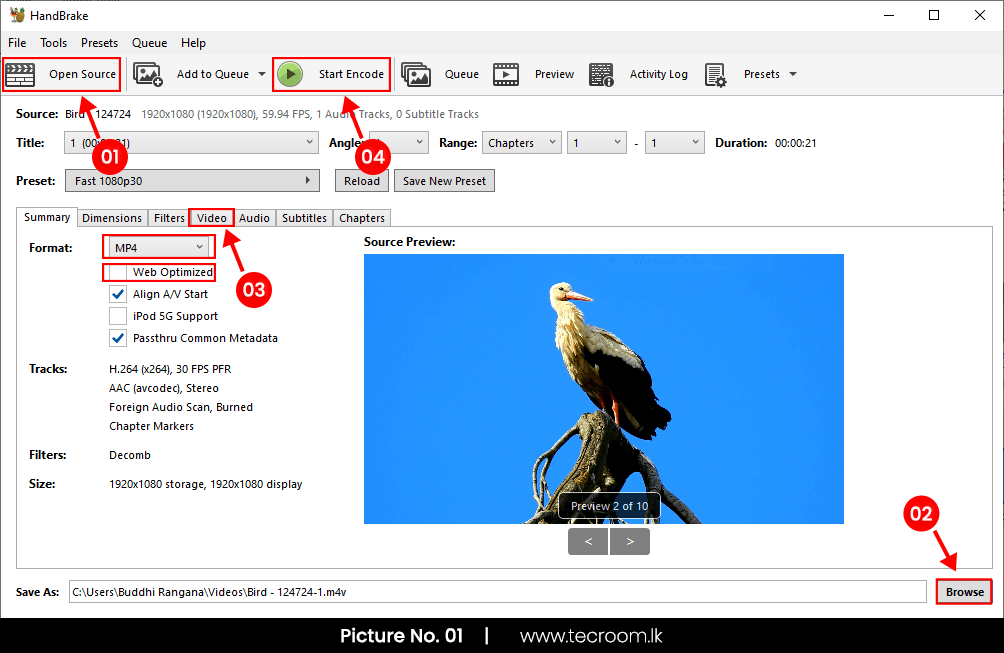Click the Save As file path field
Screen dimensions: 1004x653
400,591
